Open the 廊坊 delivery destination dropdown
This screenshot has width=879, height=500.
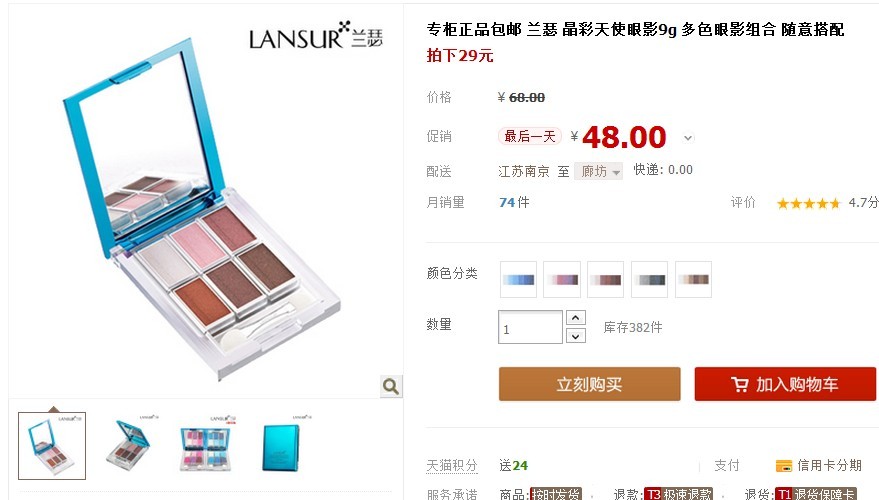pos(598,172)
